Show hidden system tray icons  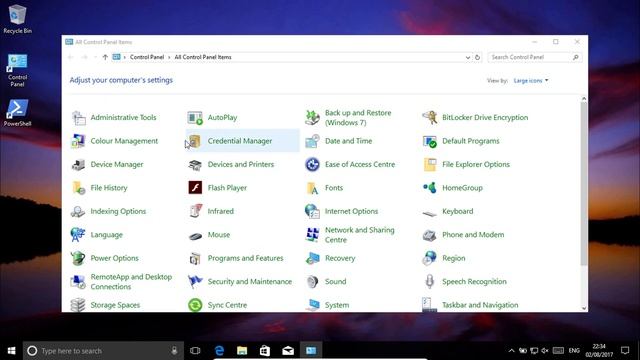tap(511, 351)
